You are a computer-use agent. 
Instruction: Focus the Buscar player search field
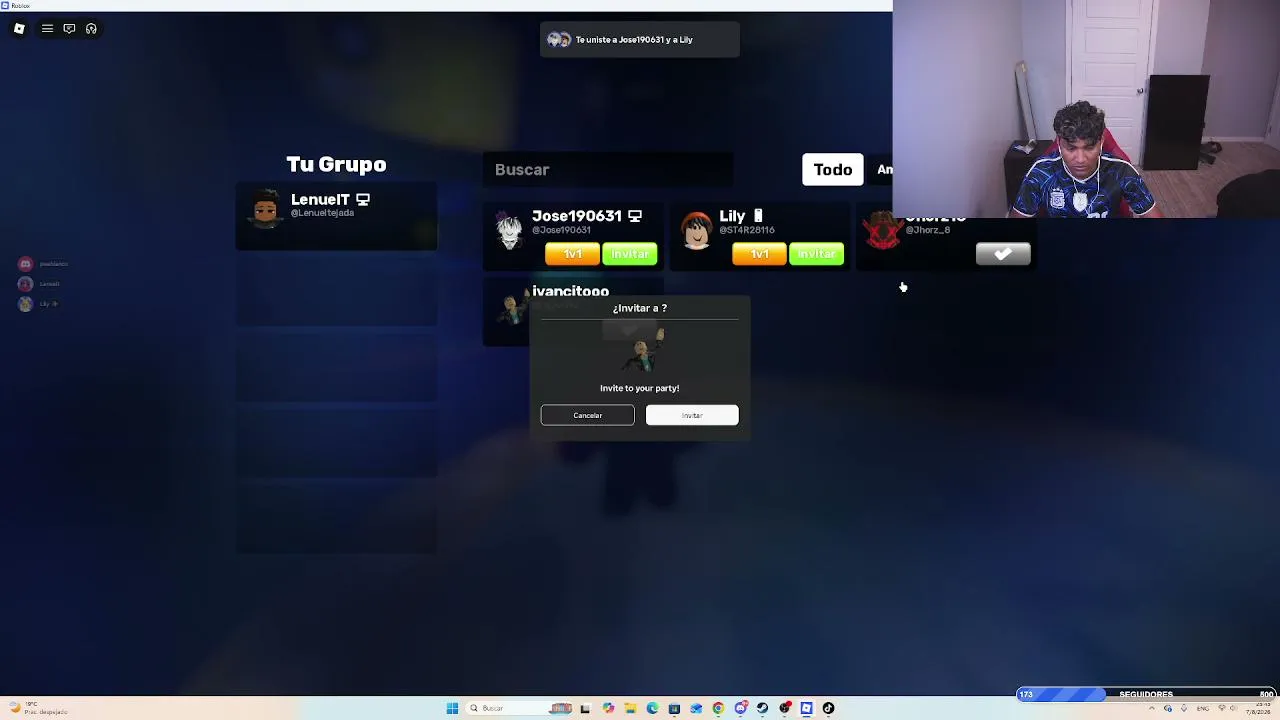pos(608,170)
